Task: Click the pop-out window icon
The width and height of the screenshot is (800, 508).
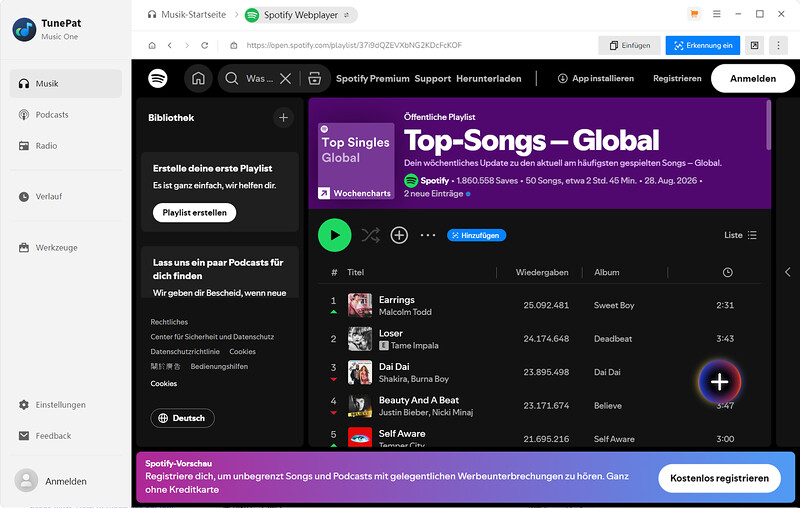Action: [x=755, y=45]
